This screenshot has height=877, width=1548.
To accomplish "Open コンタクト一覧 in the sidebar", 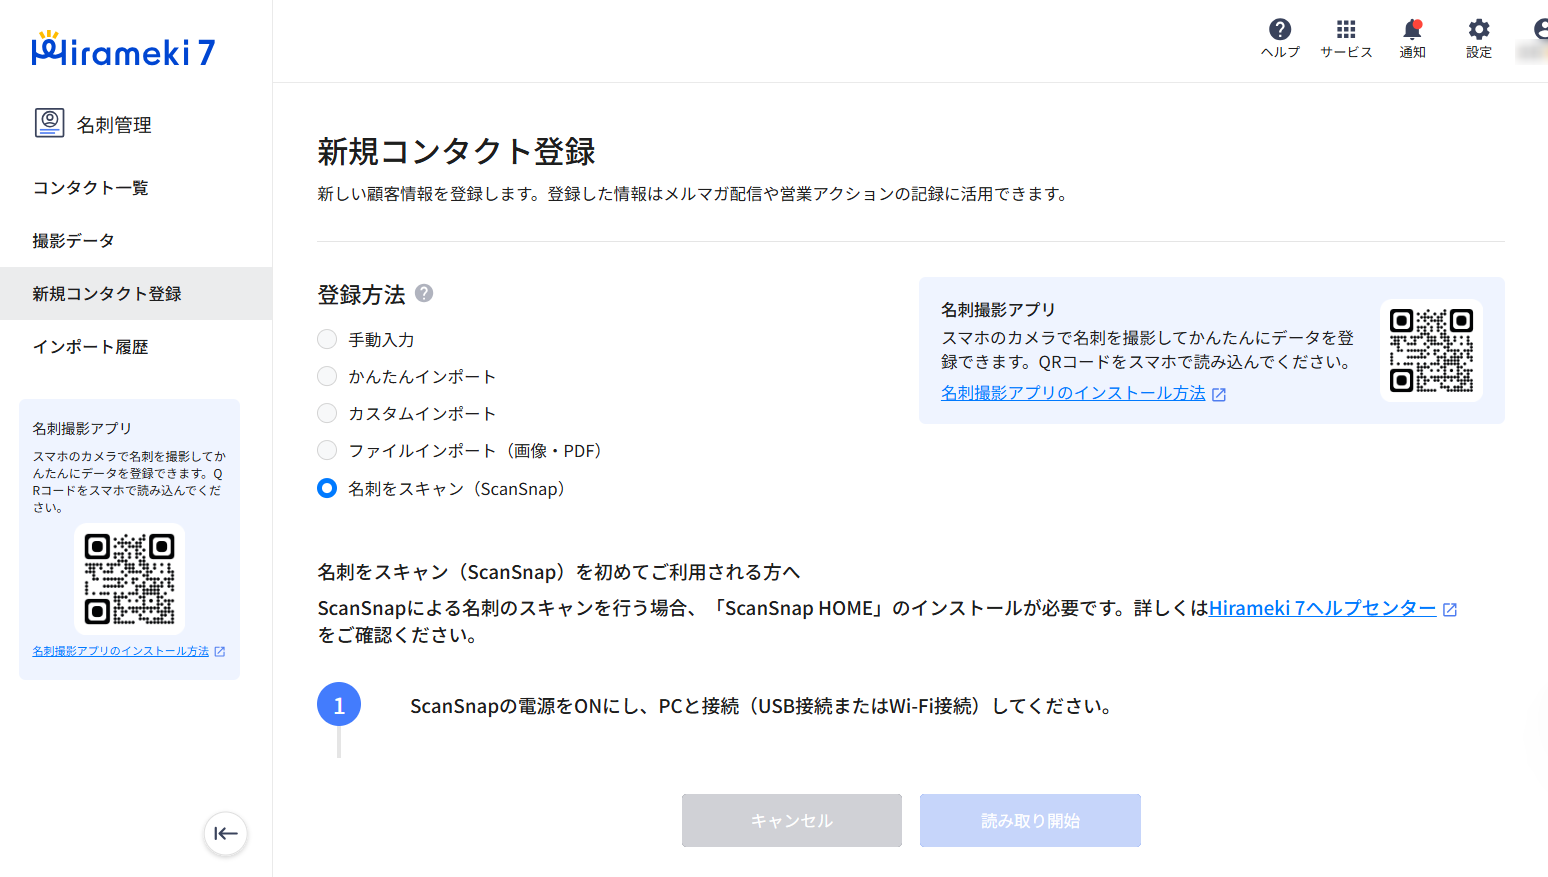I will 91,188.
